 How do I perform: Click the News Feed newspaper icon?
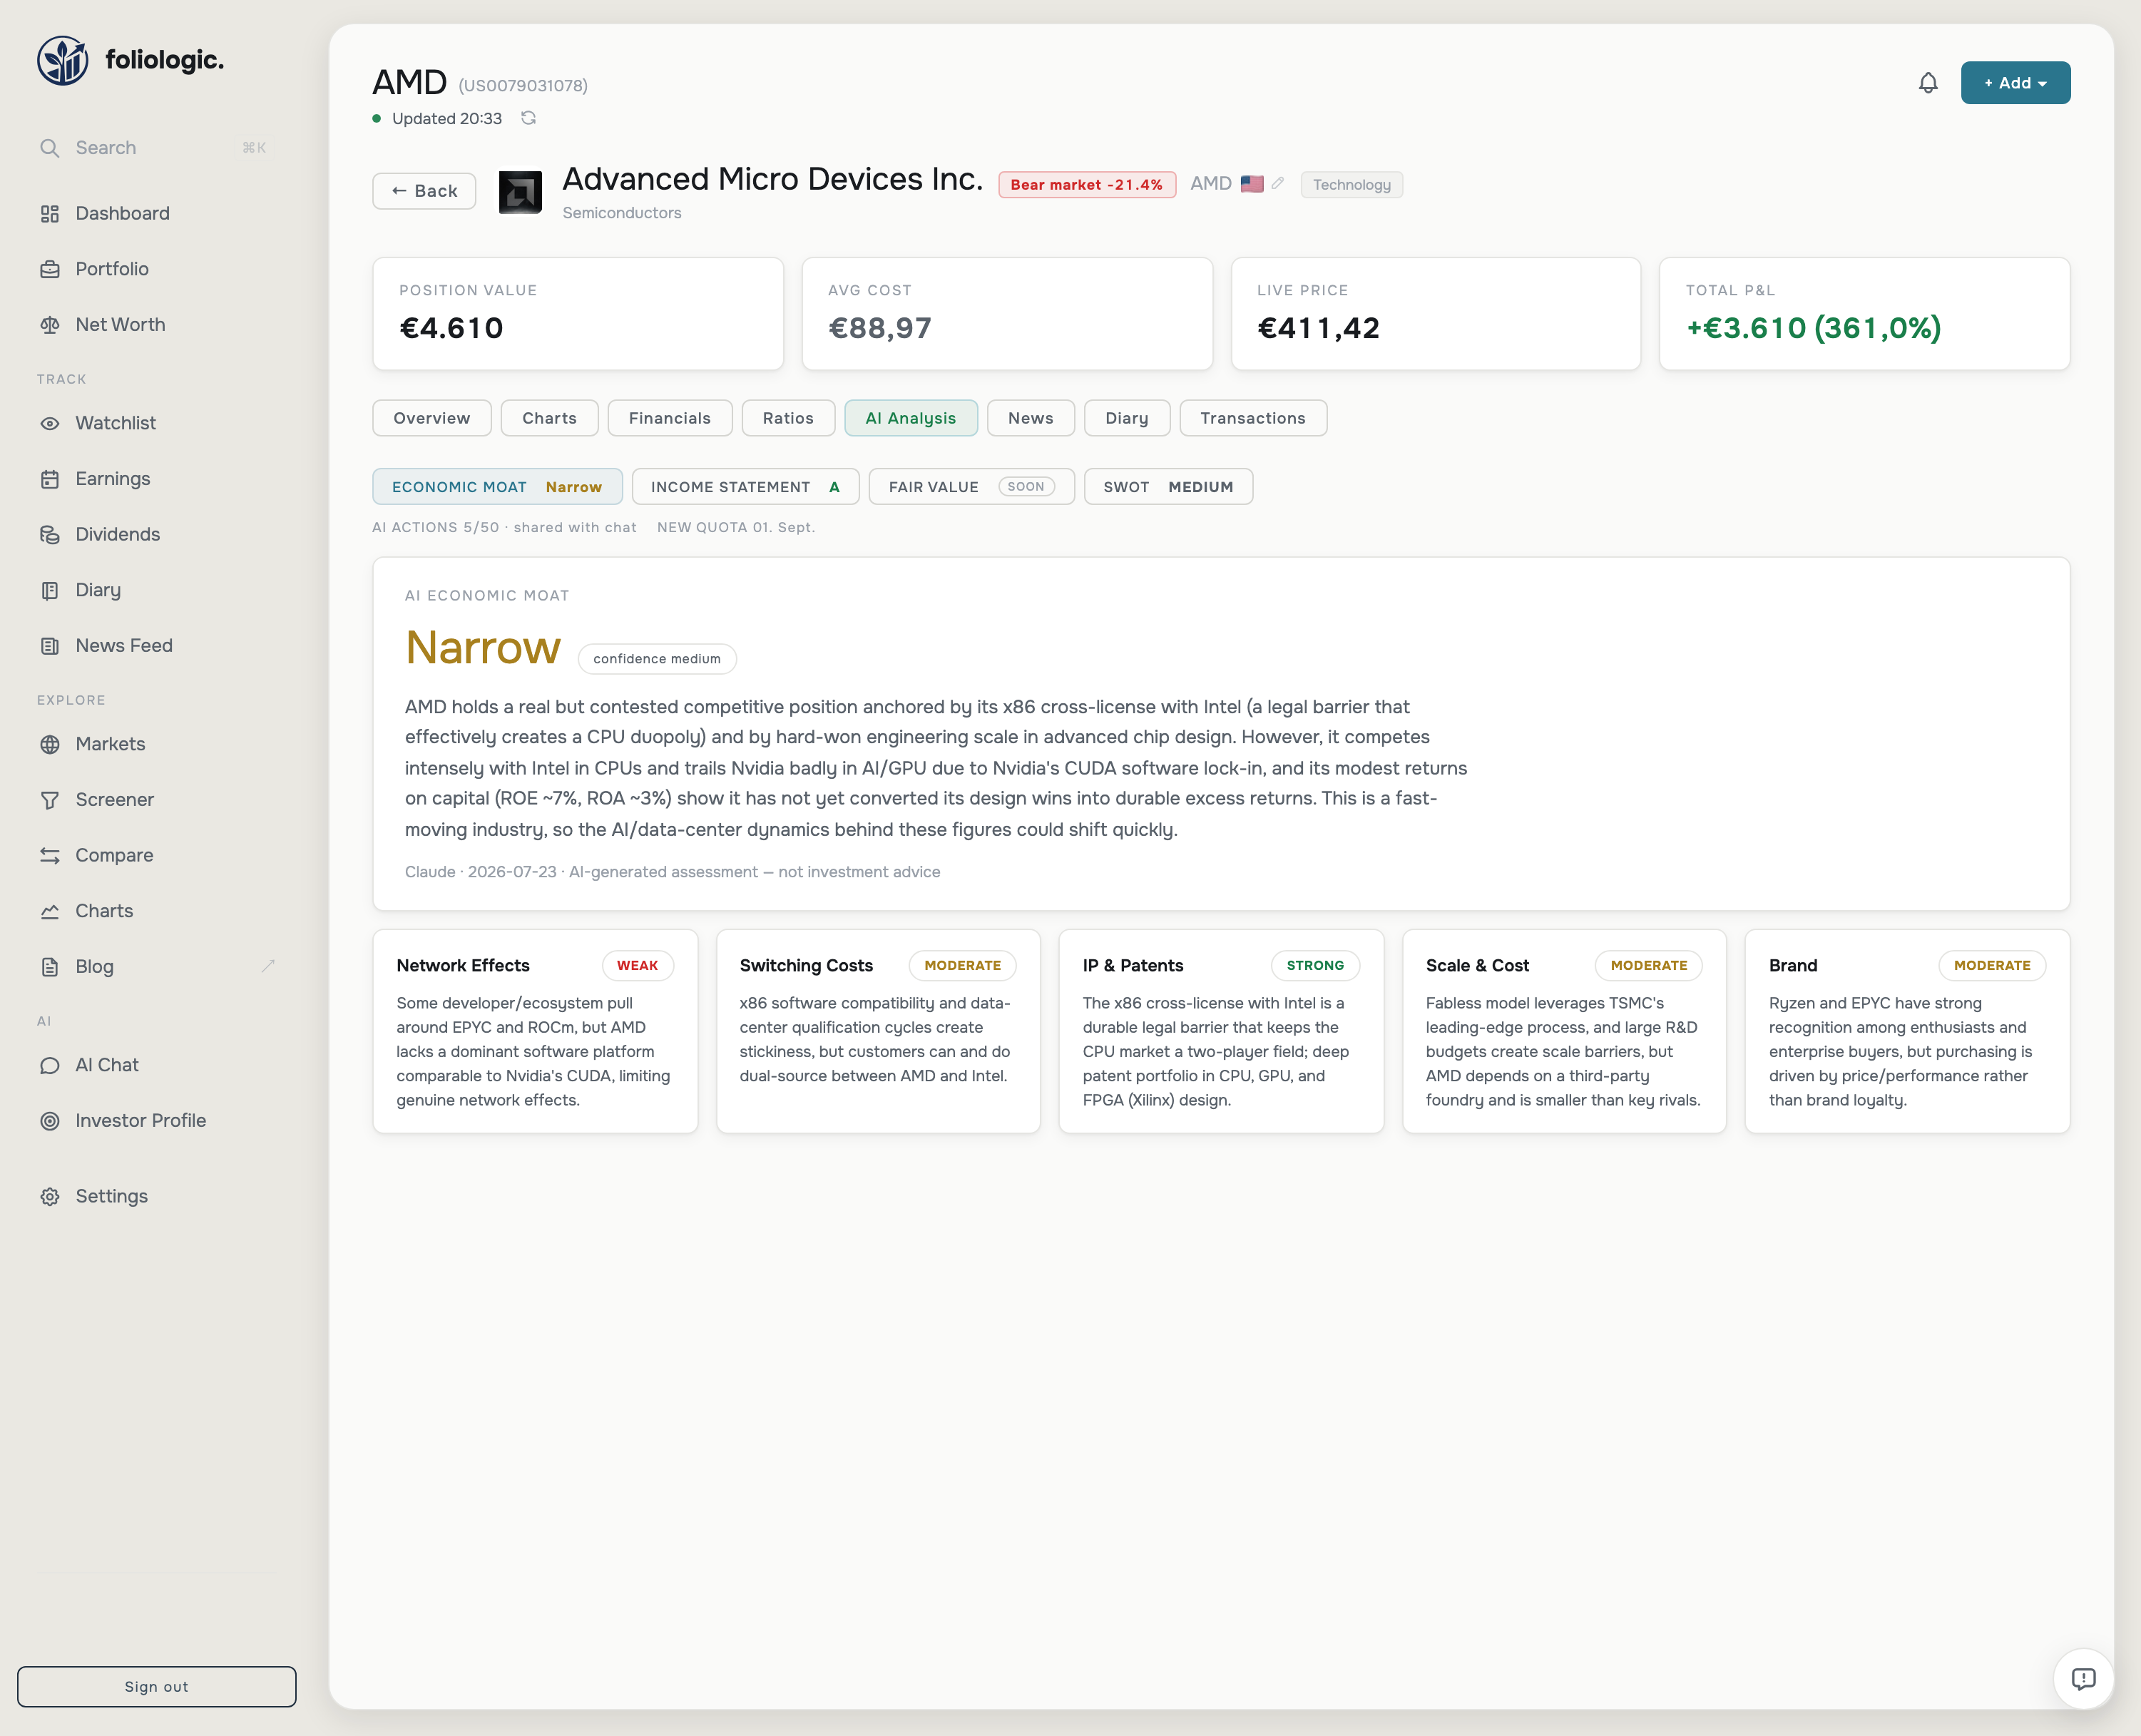[49, 646]
